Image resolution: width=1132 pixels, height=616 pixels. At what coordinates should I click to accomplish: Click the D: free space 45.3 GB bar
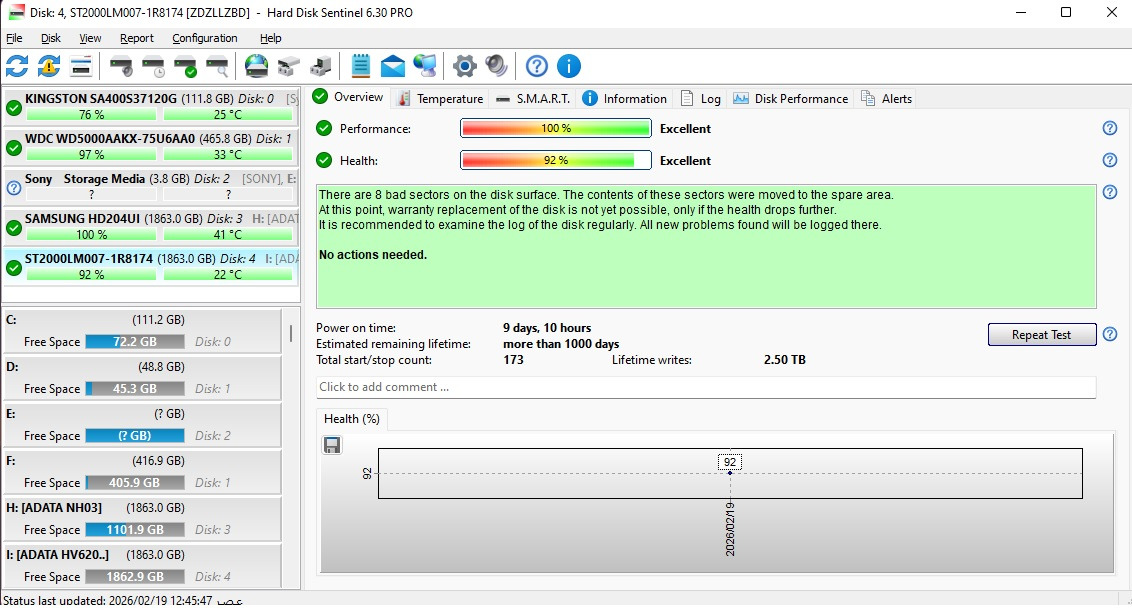pos(135,389)
